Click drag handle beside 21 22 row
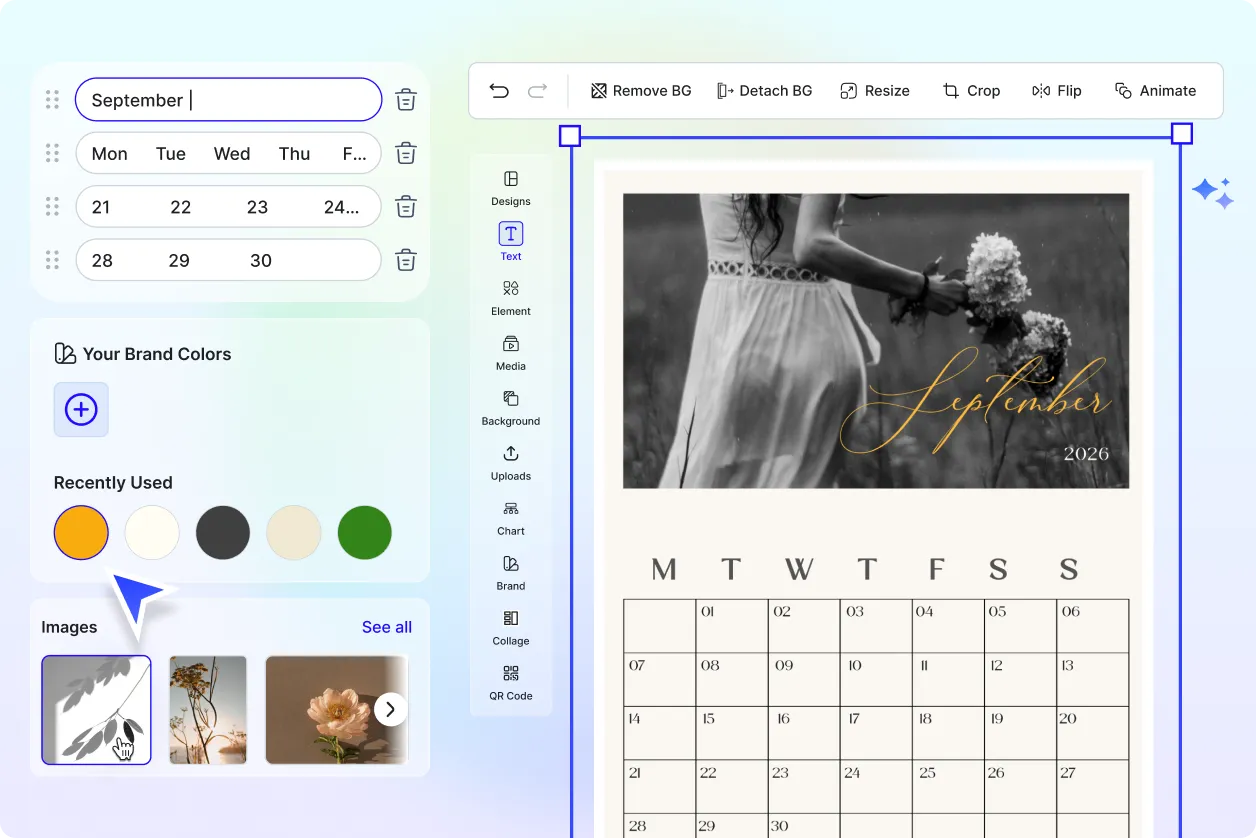 coord(53,207)
